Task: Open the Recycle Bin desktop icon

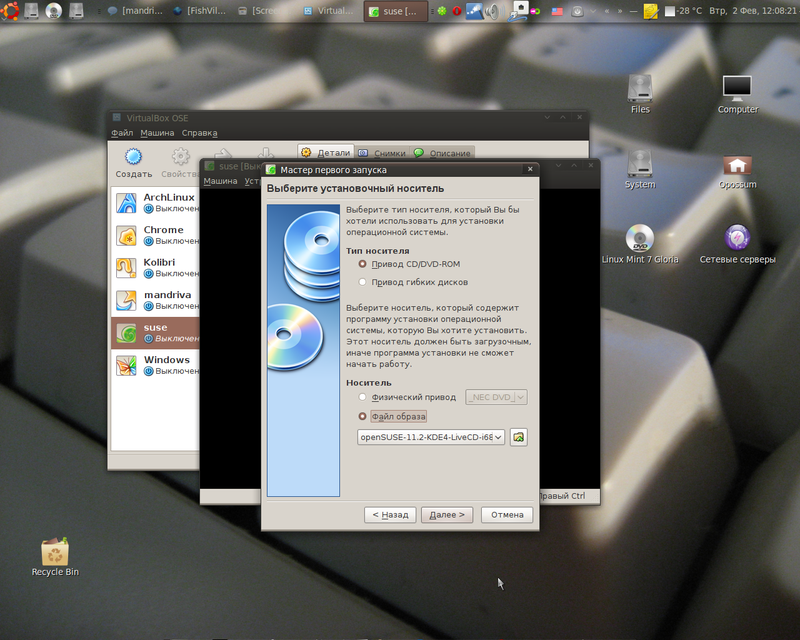Action: (x=55, y=555)
